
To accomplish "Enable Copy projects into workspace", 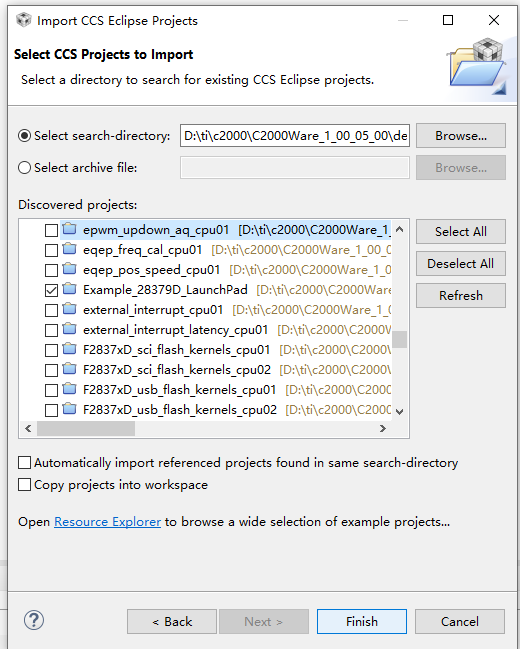I will click(x=24, y=484).
